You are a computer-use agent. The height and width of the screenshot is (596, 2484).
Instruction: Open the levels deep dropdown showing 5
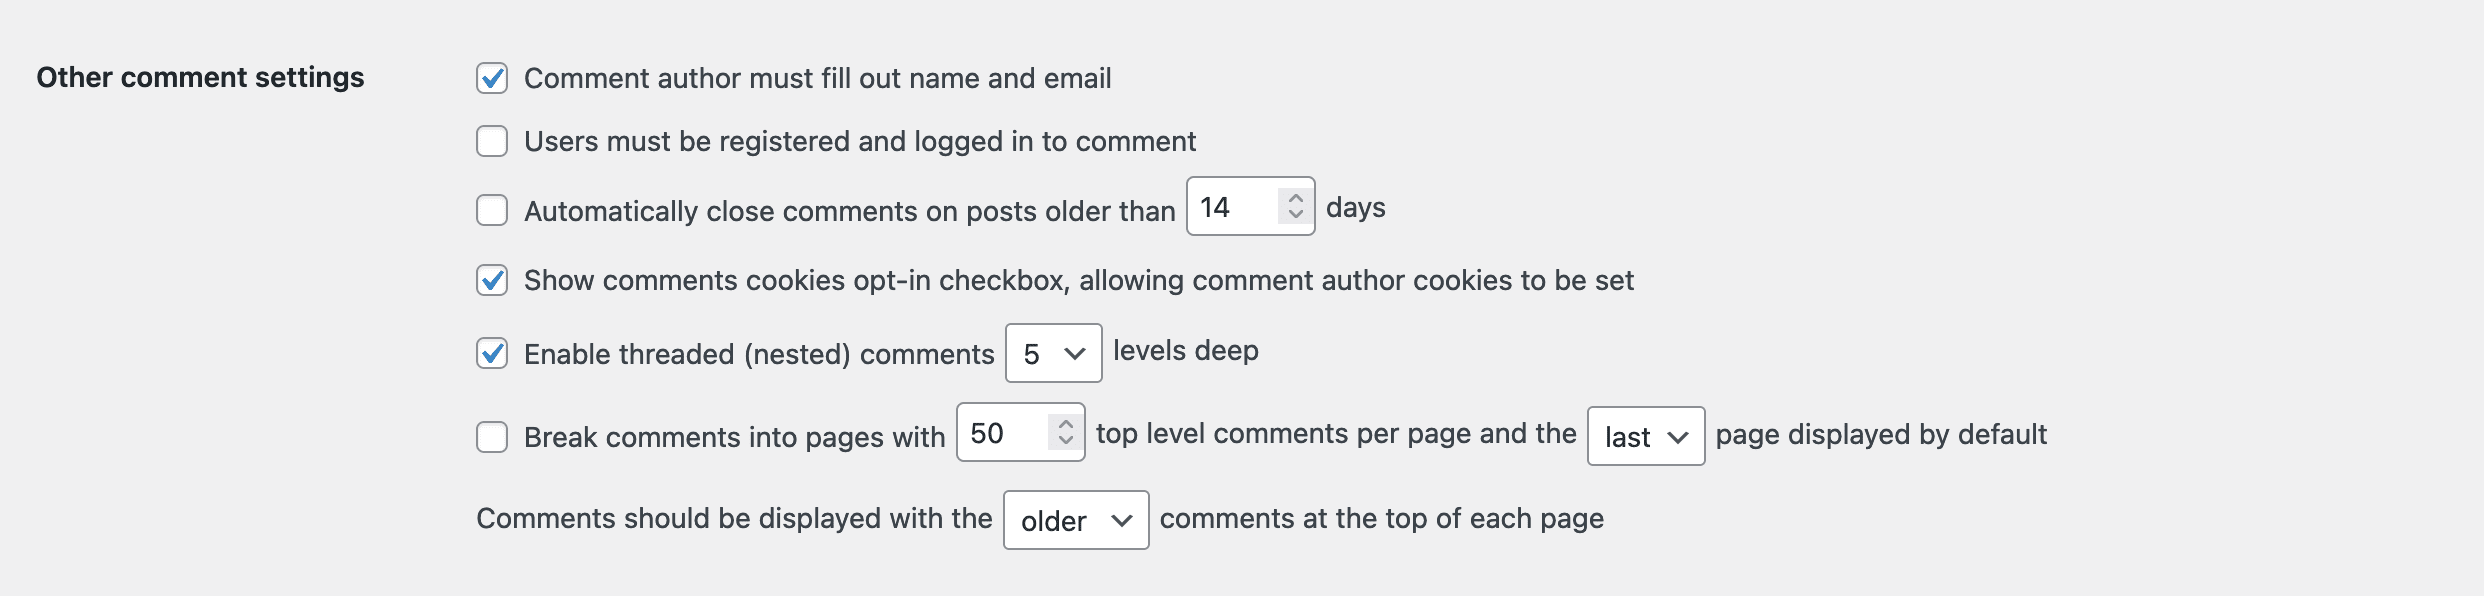(1054, 353)
